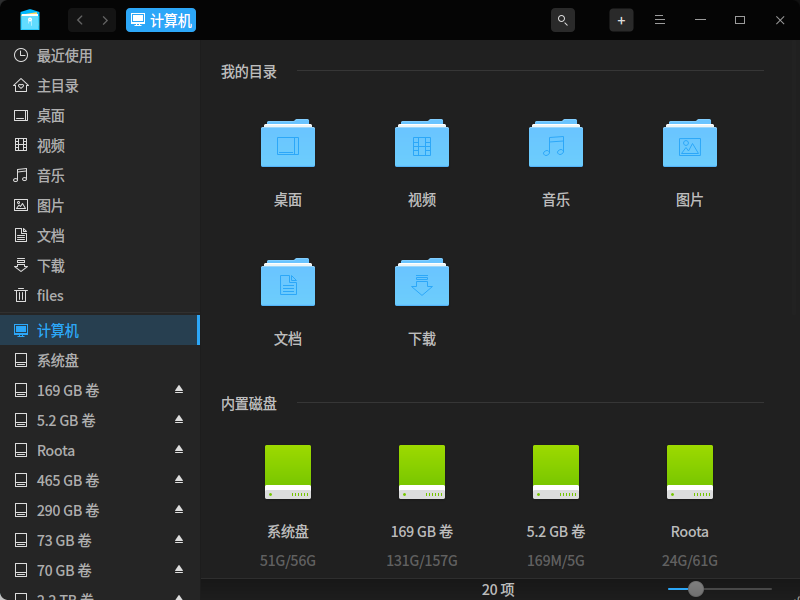Select 169 GB 卷 in the sidebar
Image resolution: width=800 pixels, height=600 pixels.
pyautogui.click(x=100, y=390)
